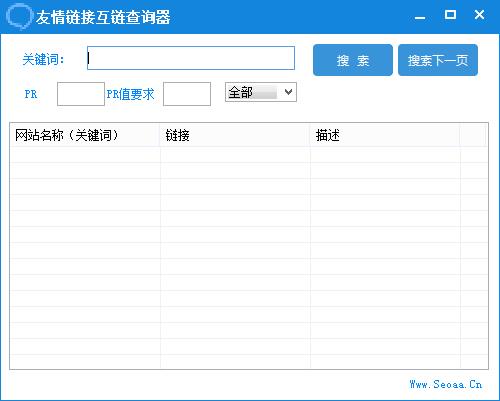Sort by 网站名称（关键词）column header
500x401 pixels.
pos(85,135)
